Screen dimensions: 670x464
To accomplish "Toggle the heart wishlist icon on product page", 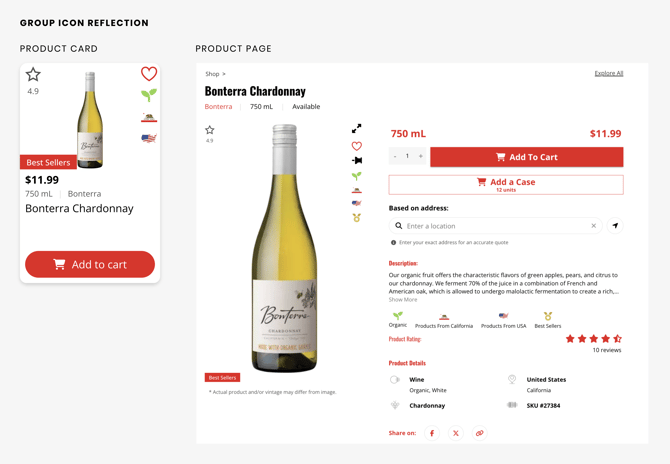I will pos(357,146).
